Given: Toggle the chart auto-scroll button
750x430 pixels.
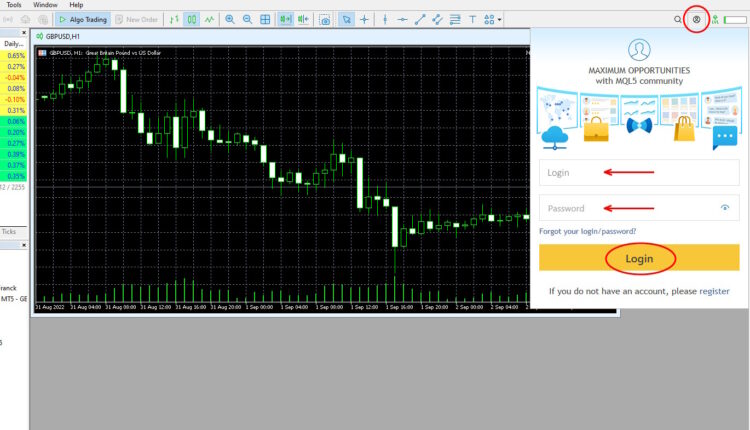Looking at the screenshot, I should [x=285, y=19].
